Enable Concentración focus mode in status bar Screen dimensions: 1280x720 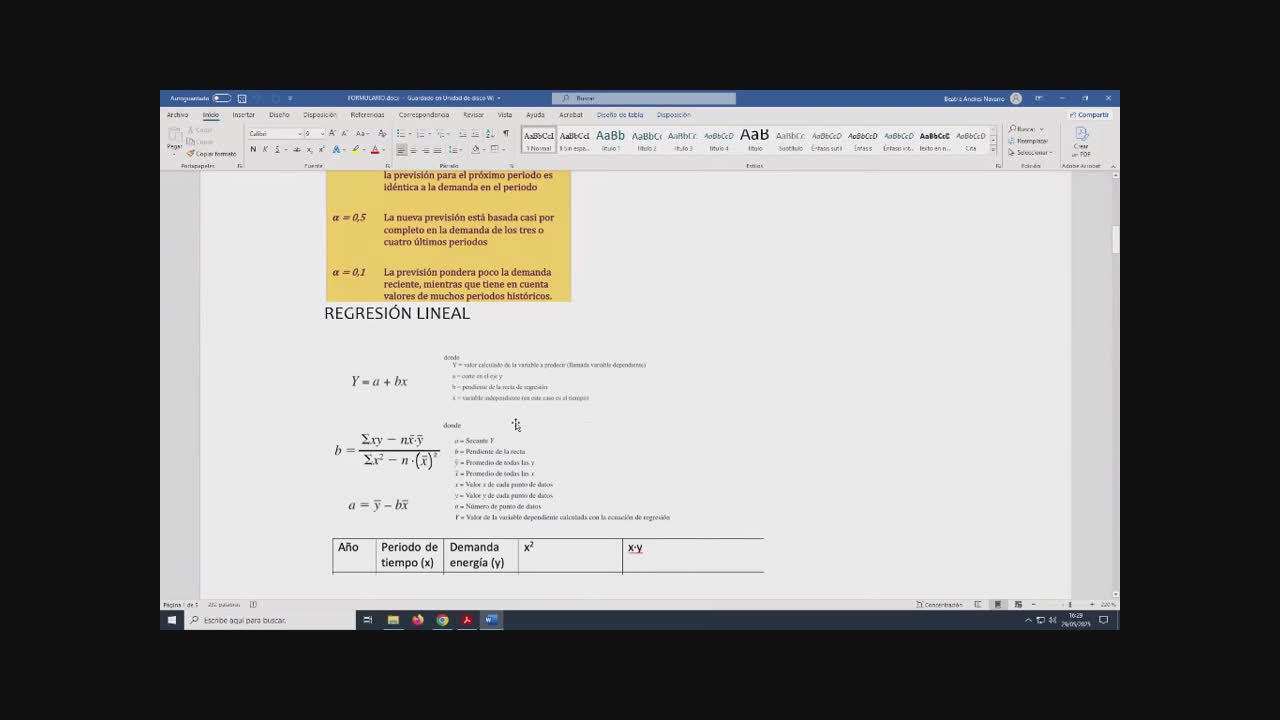pos(939,604)
